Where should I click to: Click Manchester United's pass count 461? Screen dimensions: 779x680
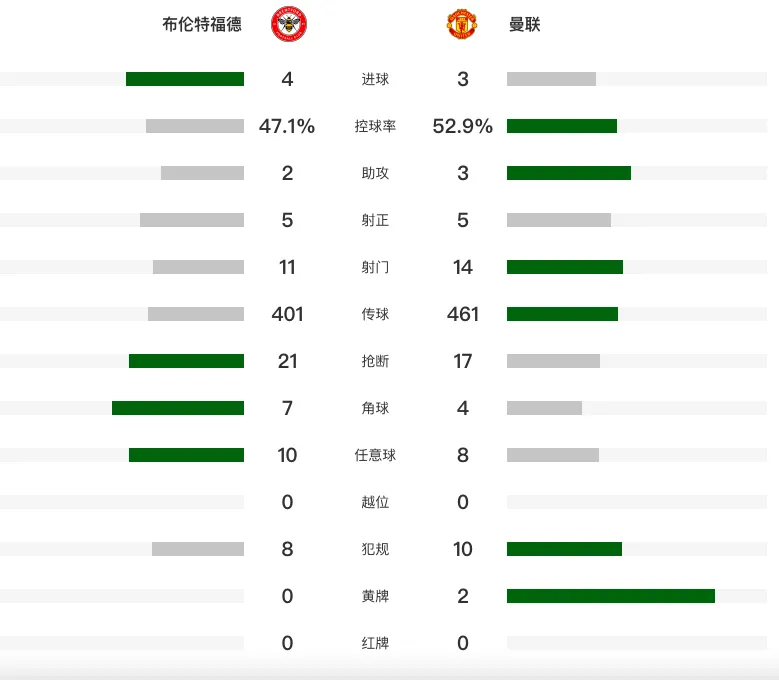tap(463, 314)
